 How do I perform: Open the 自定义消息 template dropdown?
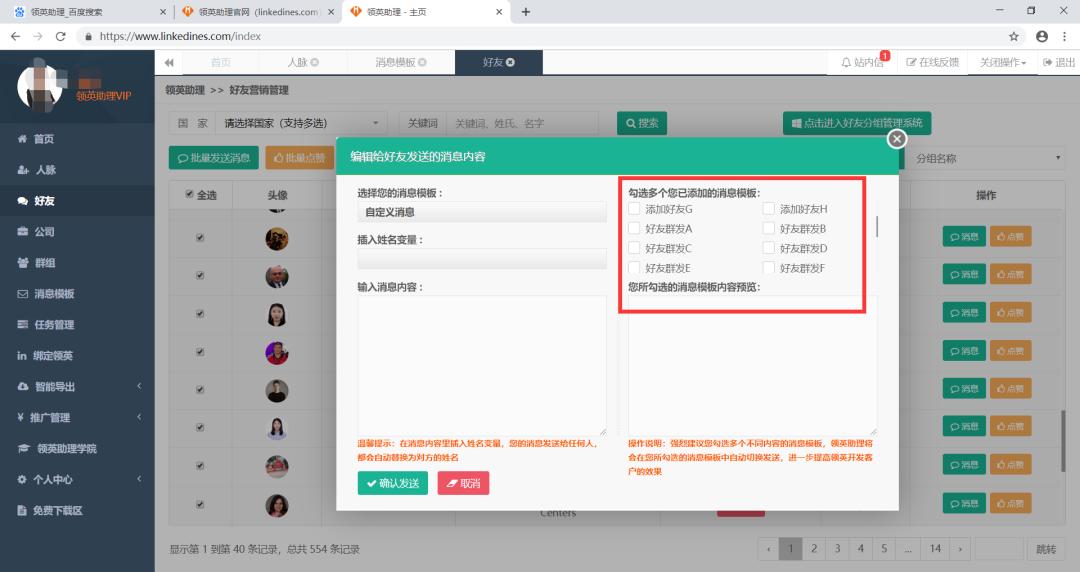point(481,212)
